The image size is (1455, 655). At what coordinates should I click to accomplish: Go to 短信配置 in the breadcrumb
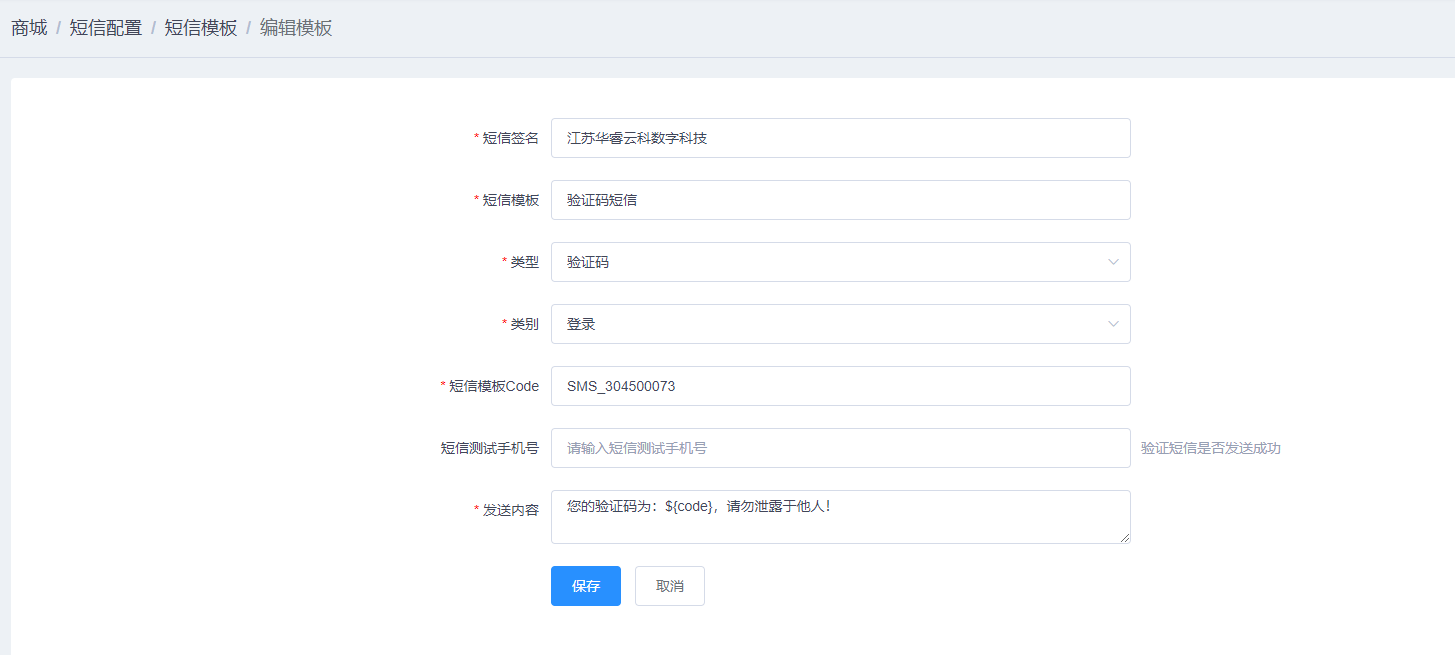click(x=105, y=28)
